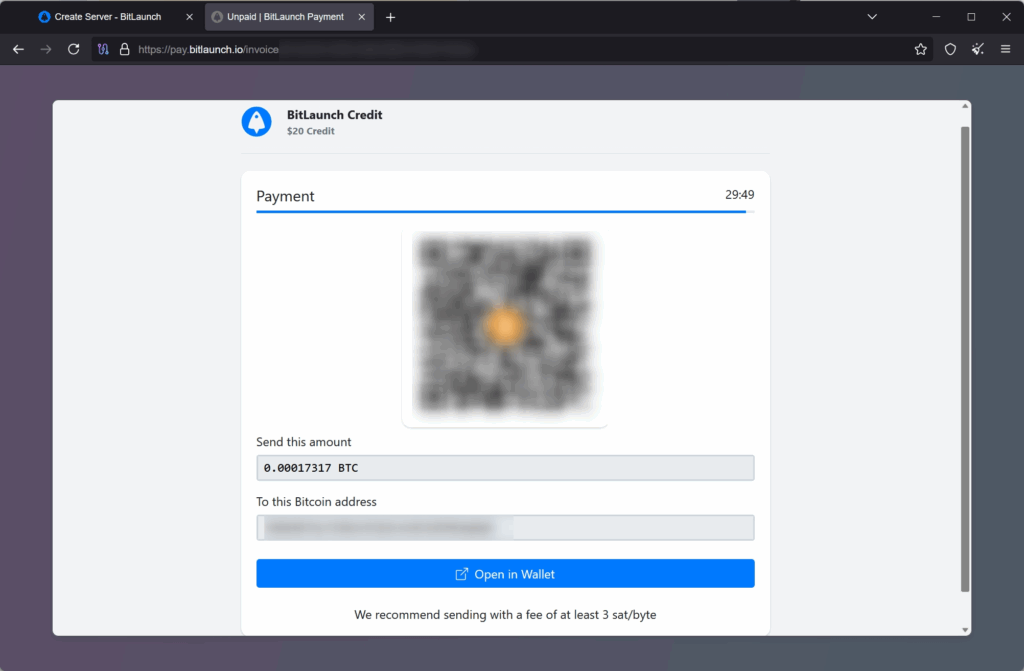Click the 29:49 countdown timer
This screenshot has width=1024, height=671.
739,195
